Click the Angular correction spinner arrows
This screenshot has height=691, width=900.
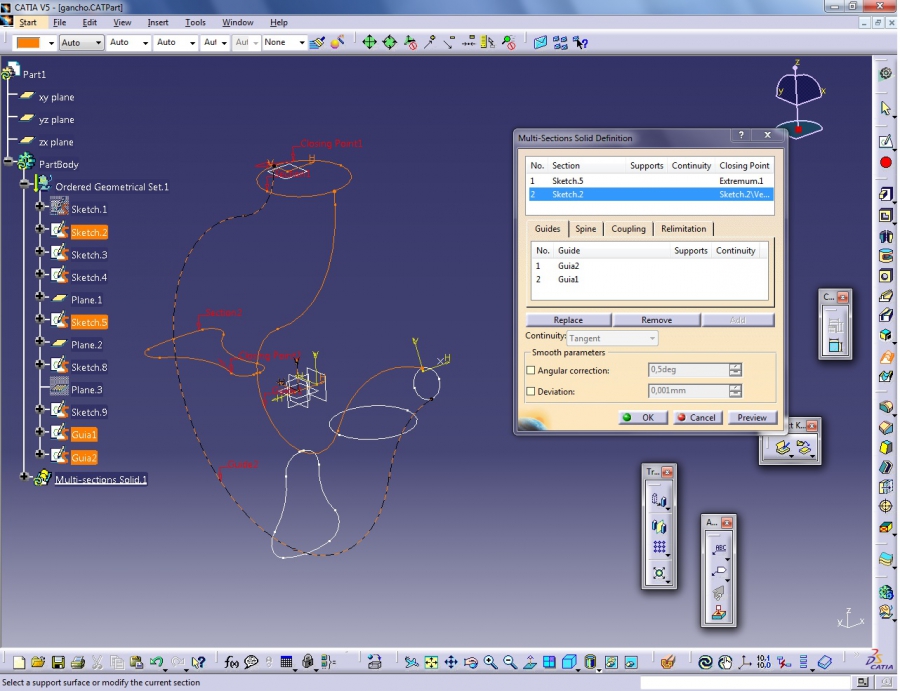(735, 370)
